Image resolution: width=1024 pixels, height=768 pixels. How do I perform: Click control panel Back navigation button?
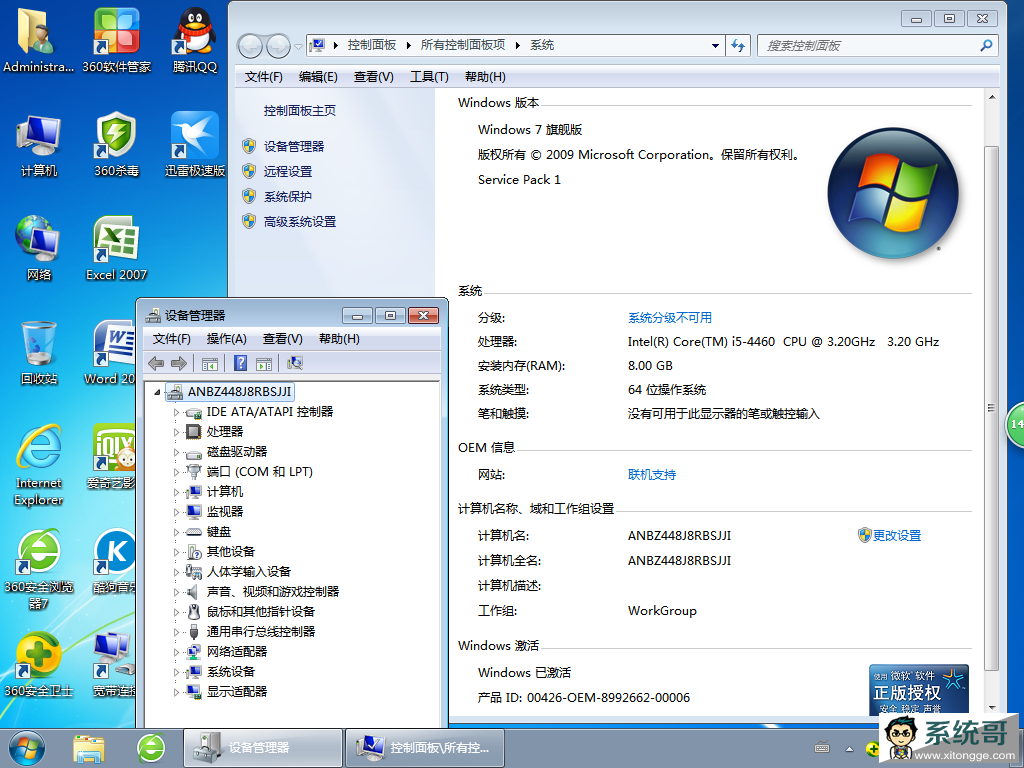coord(250,46)
